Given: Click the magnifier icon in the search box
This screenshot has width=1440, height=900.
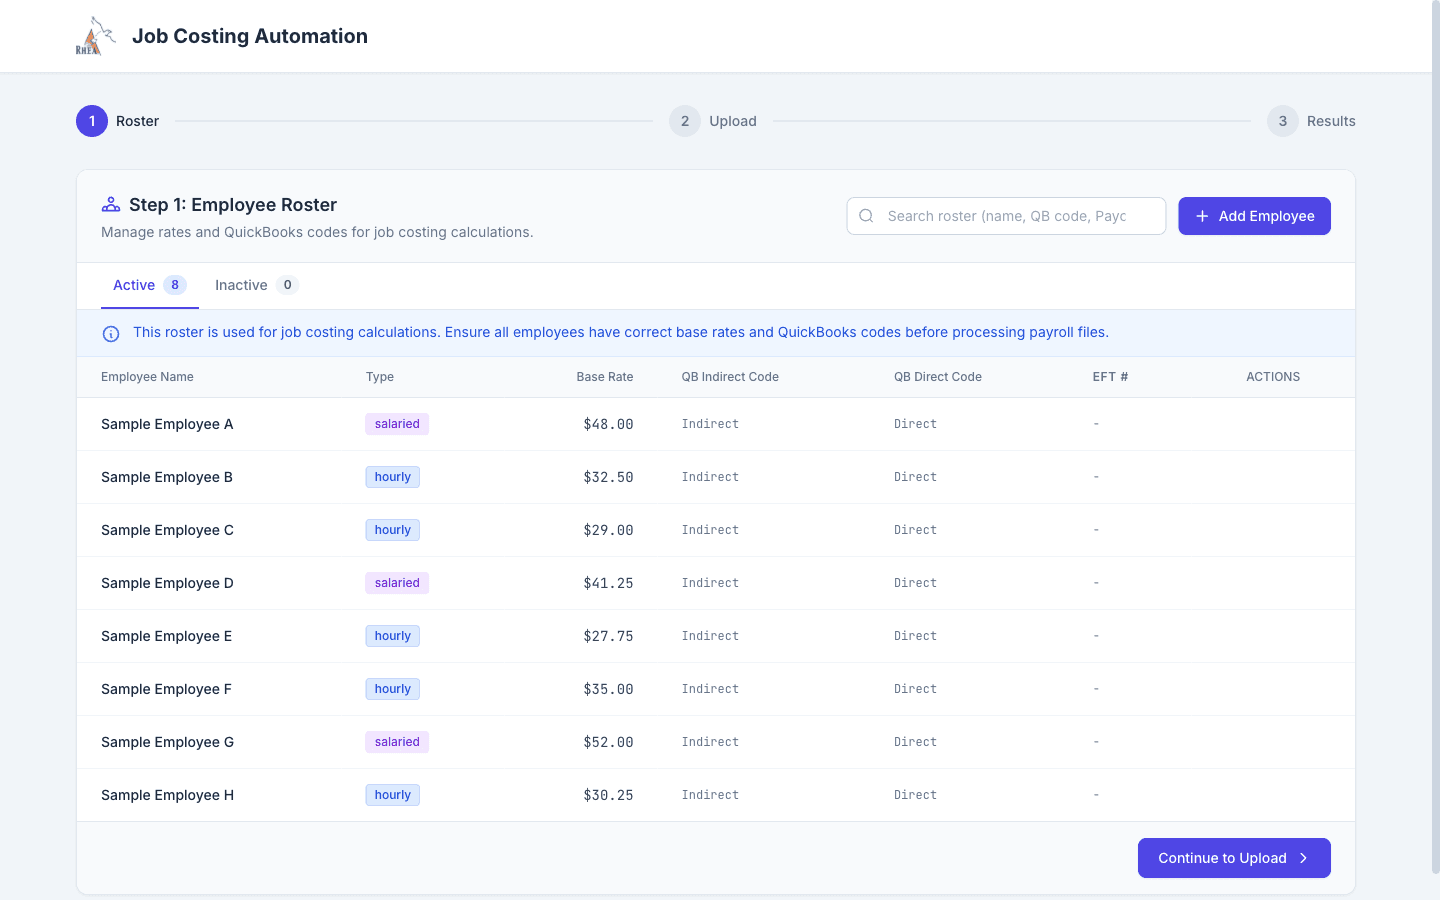Looking at the screenshot, I should 867,216.
